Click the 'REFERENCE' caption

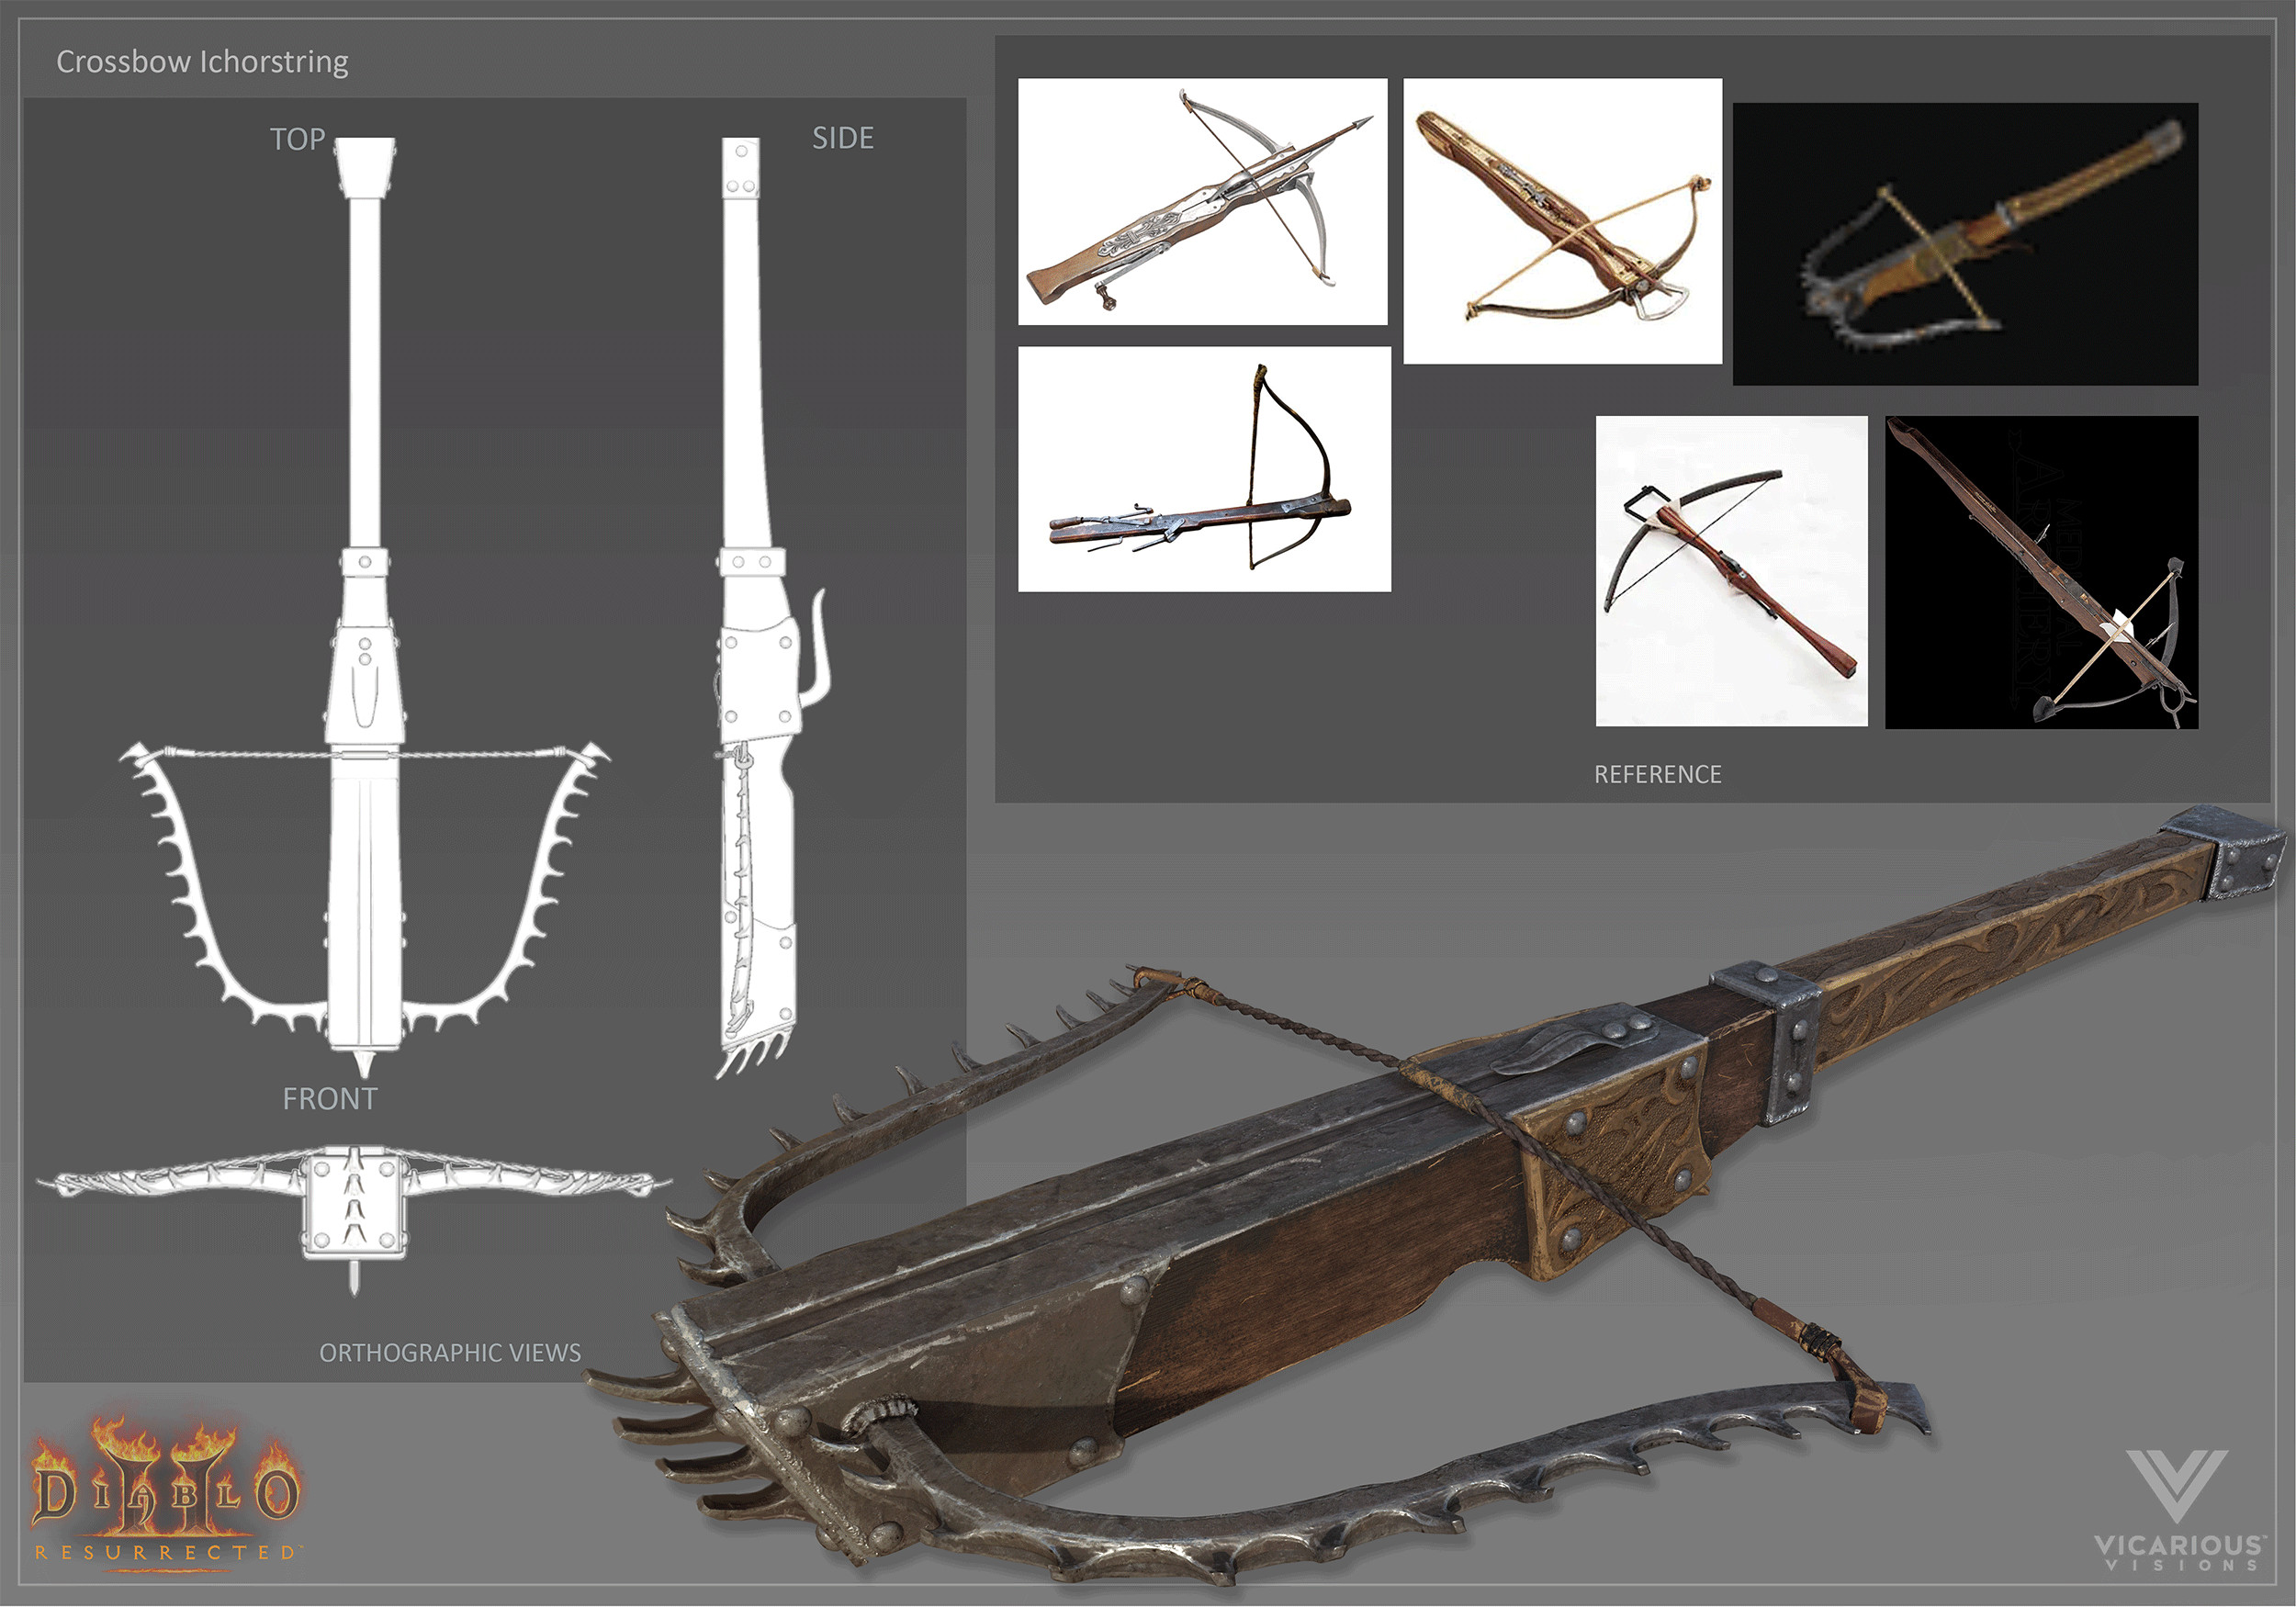(x=1658, y=775)
